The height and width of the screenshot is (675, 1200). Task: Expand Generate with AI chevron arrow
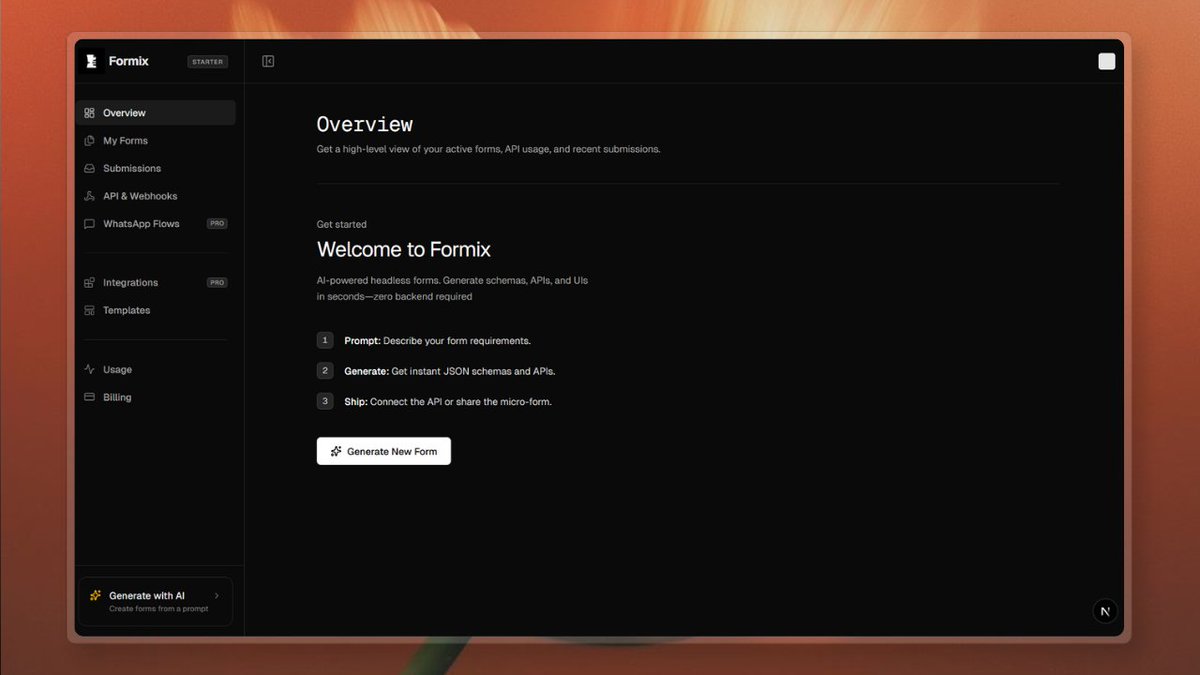tap(217, 595)
